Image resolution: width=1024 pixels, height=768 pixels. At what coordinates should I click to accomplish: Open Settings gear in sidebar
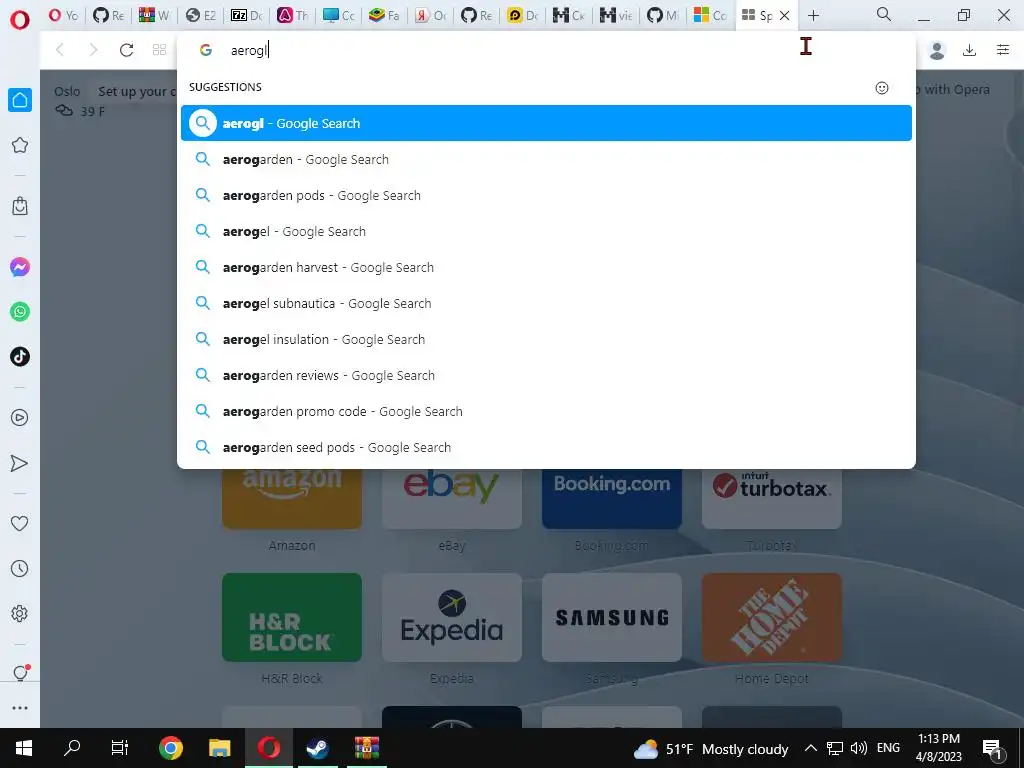pos(20,613)
